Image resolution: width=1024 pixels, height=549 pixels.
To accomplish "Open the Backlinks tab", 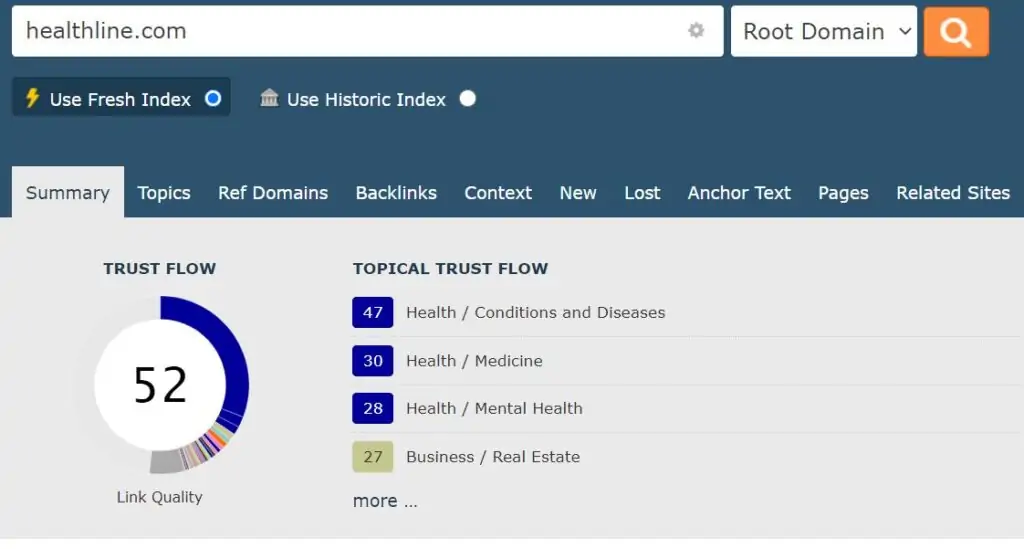I will (x=396, y=193).
